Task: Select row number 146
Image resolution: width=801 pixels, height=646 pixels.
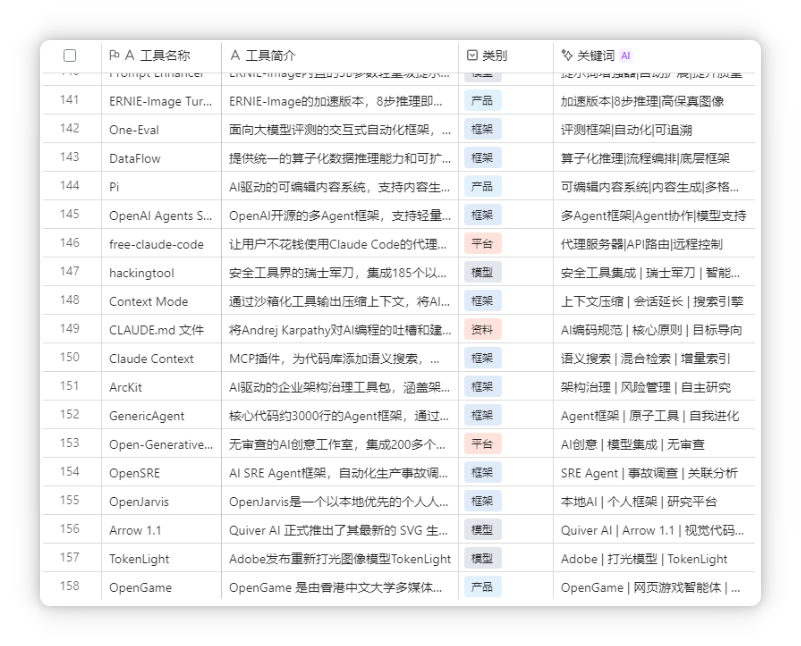Action: click(69, 243)
